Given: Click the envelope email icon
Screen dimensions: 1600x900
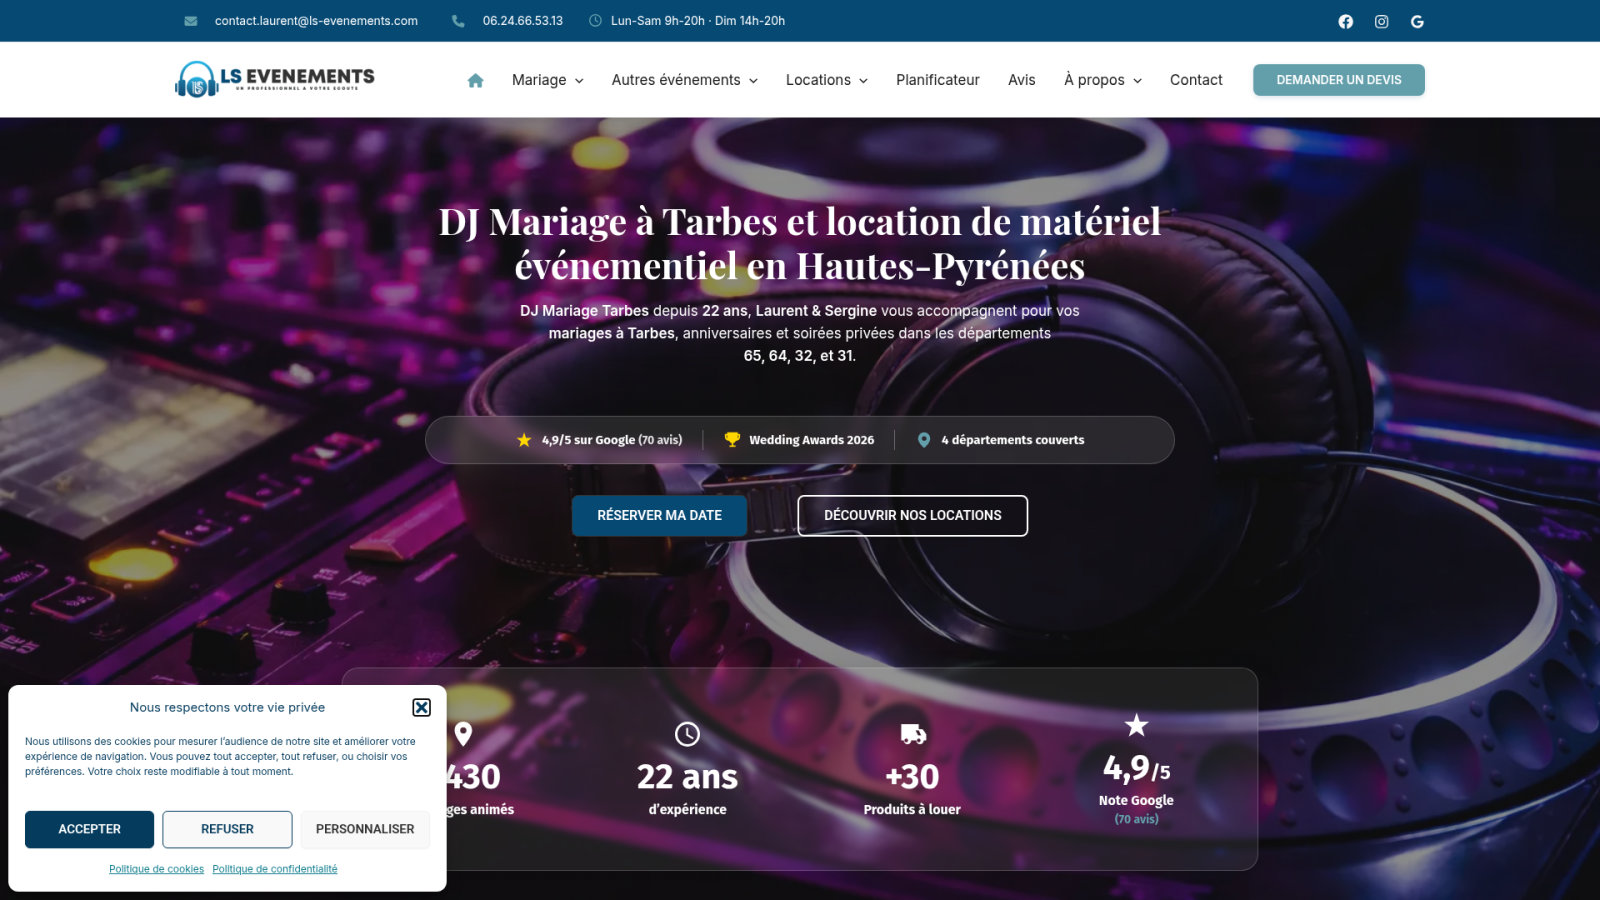Looking at the screenshot, I should pos(191,21).
